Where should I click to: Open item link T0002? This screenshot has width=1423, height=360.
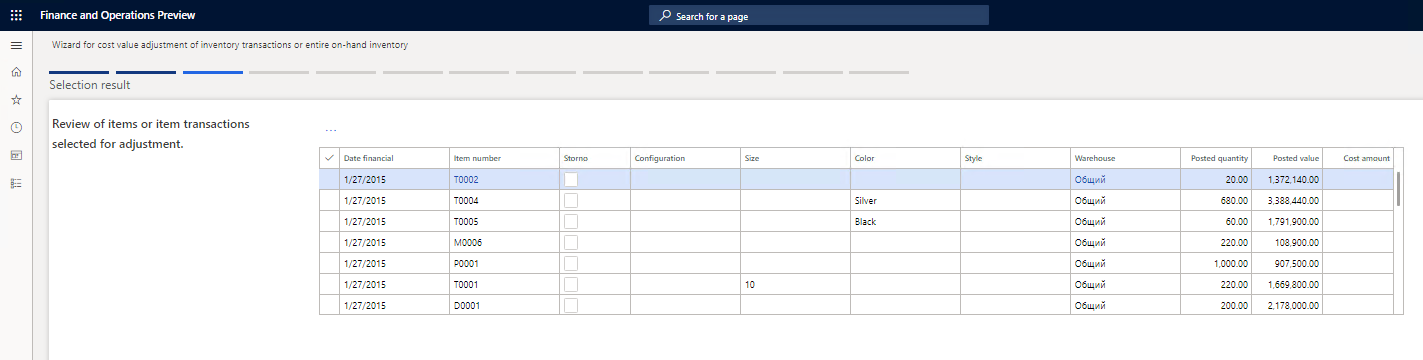466,180
